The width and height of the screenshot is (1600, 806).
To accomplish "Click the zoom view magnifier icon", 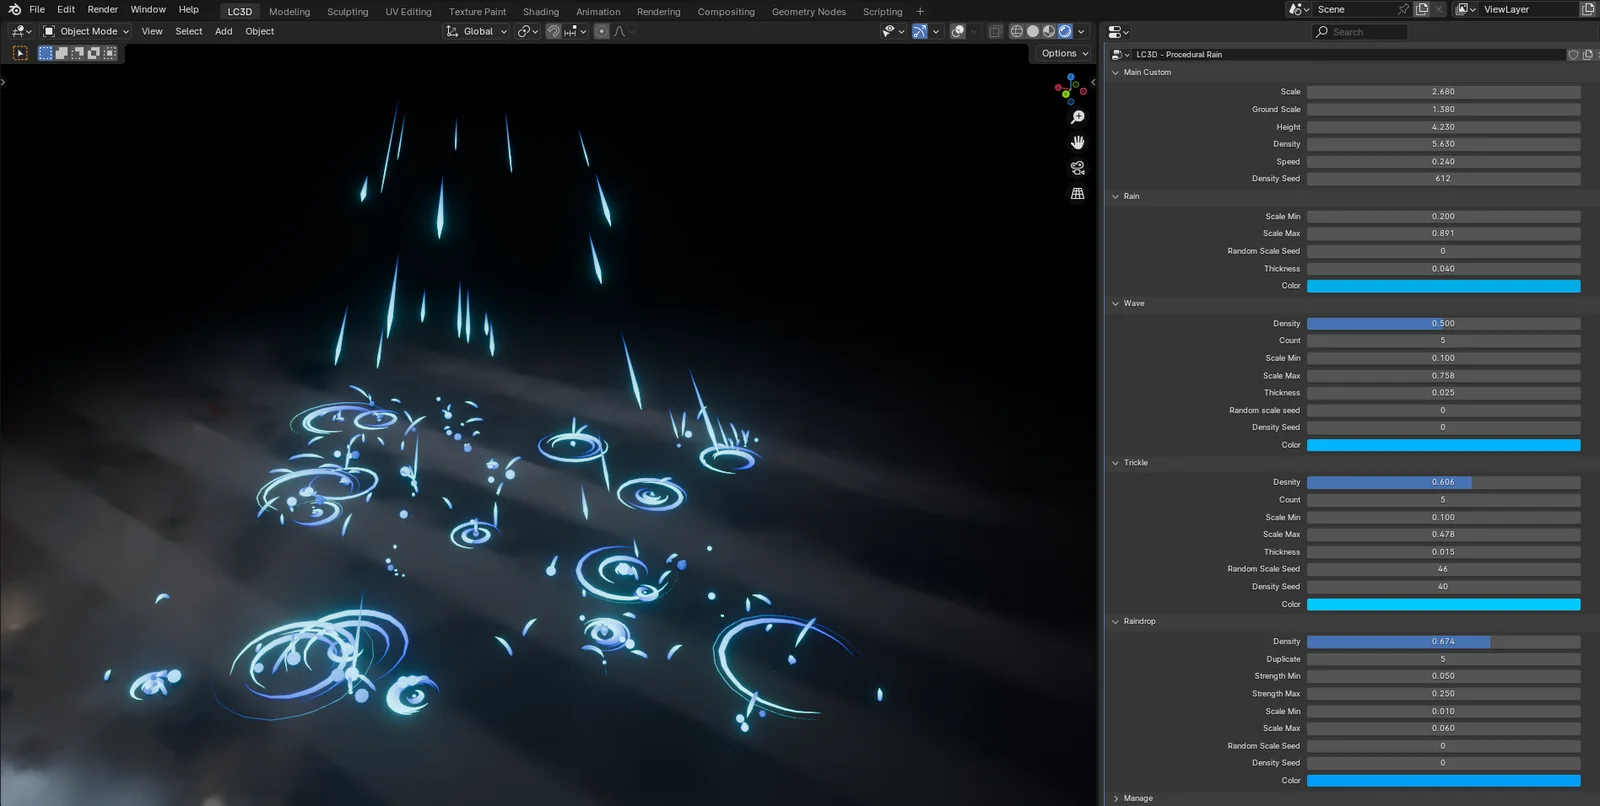I will [1077, 118].
